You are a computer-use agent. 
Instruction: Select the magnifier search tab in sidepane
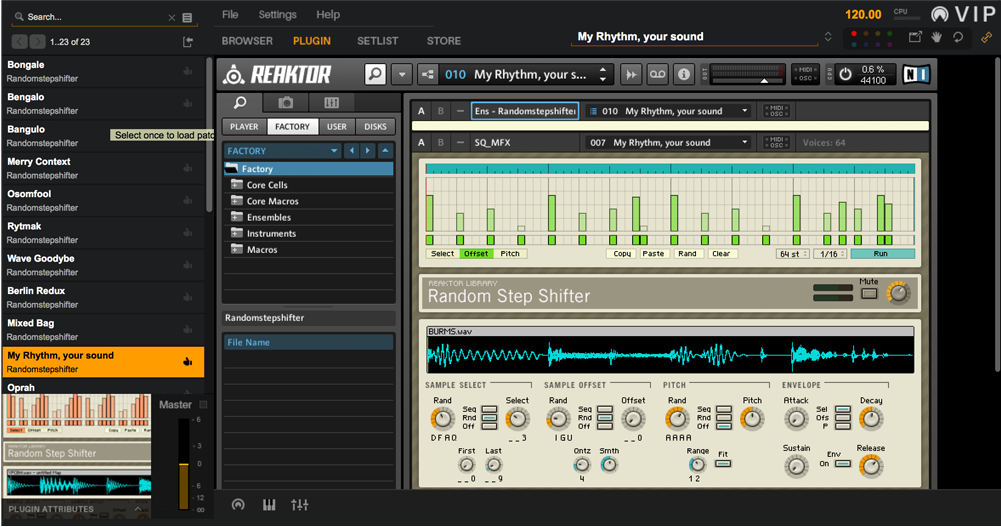[x=240, y=103]
